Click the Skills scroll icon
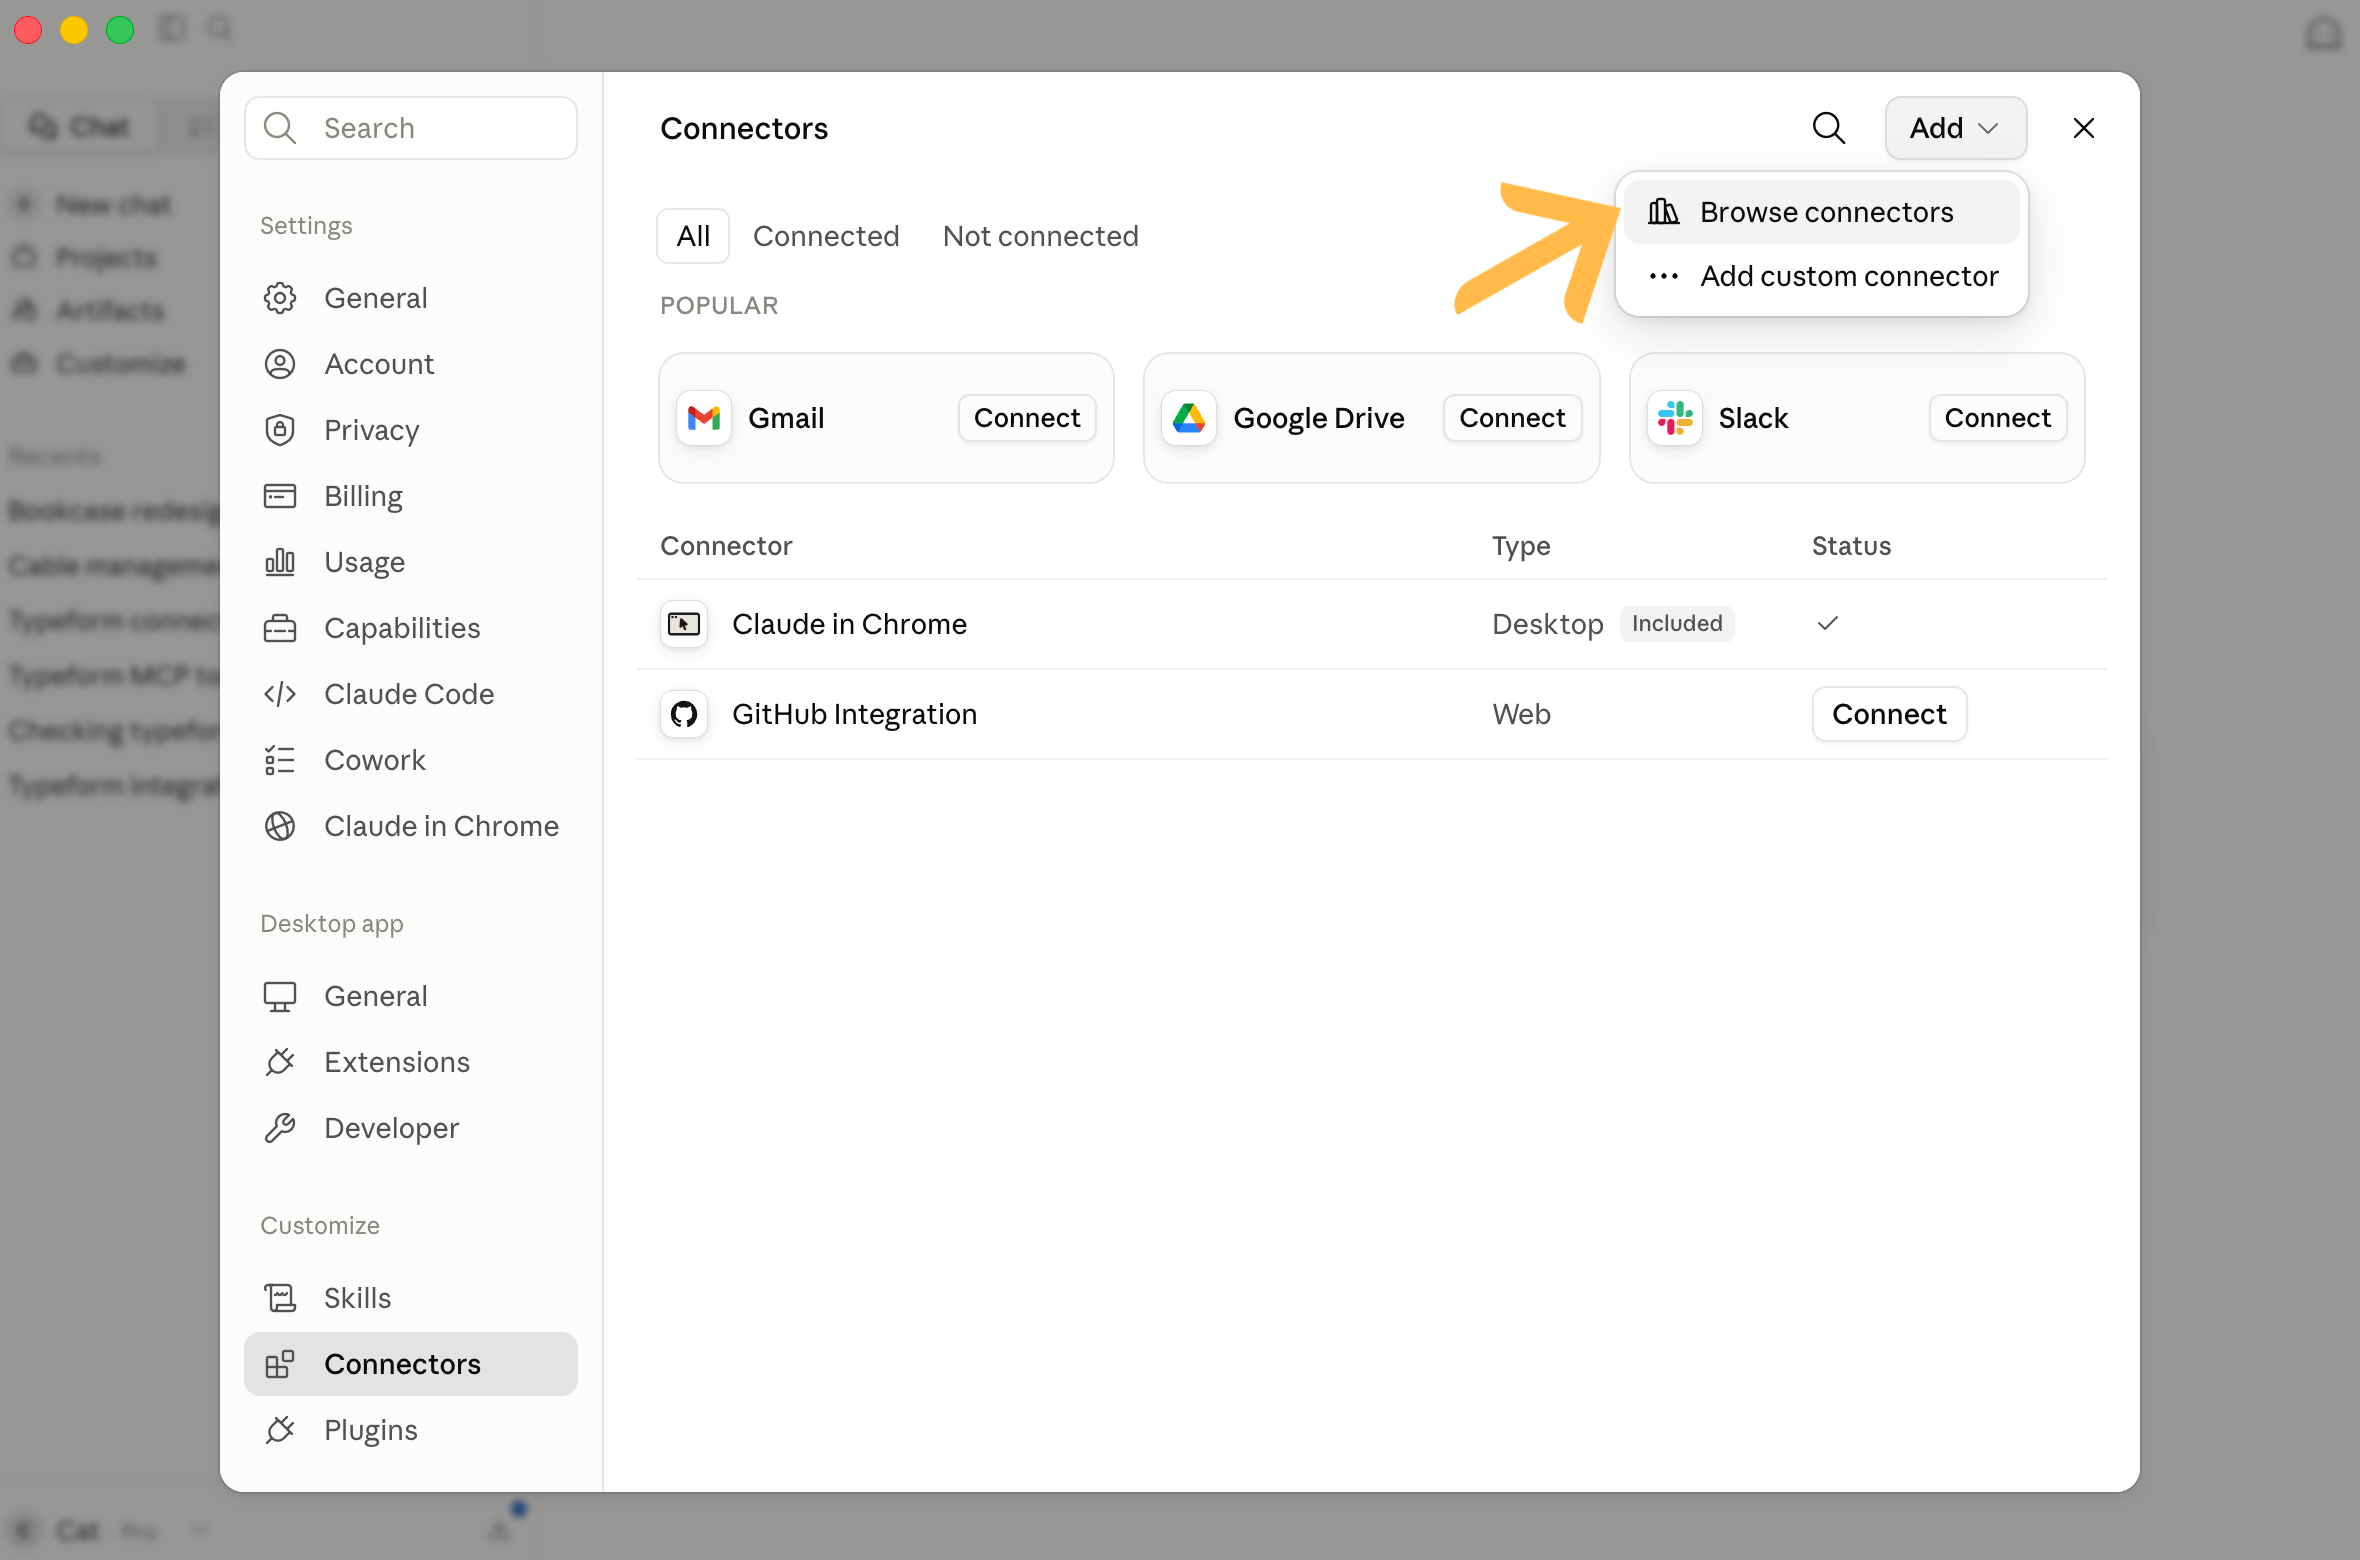 (x=280, y=1298)
